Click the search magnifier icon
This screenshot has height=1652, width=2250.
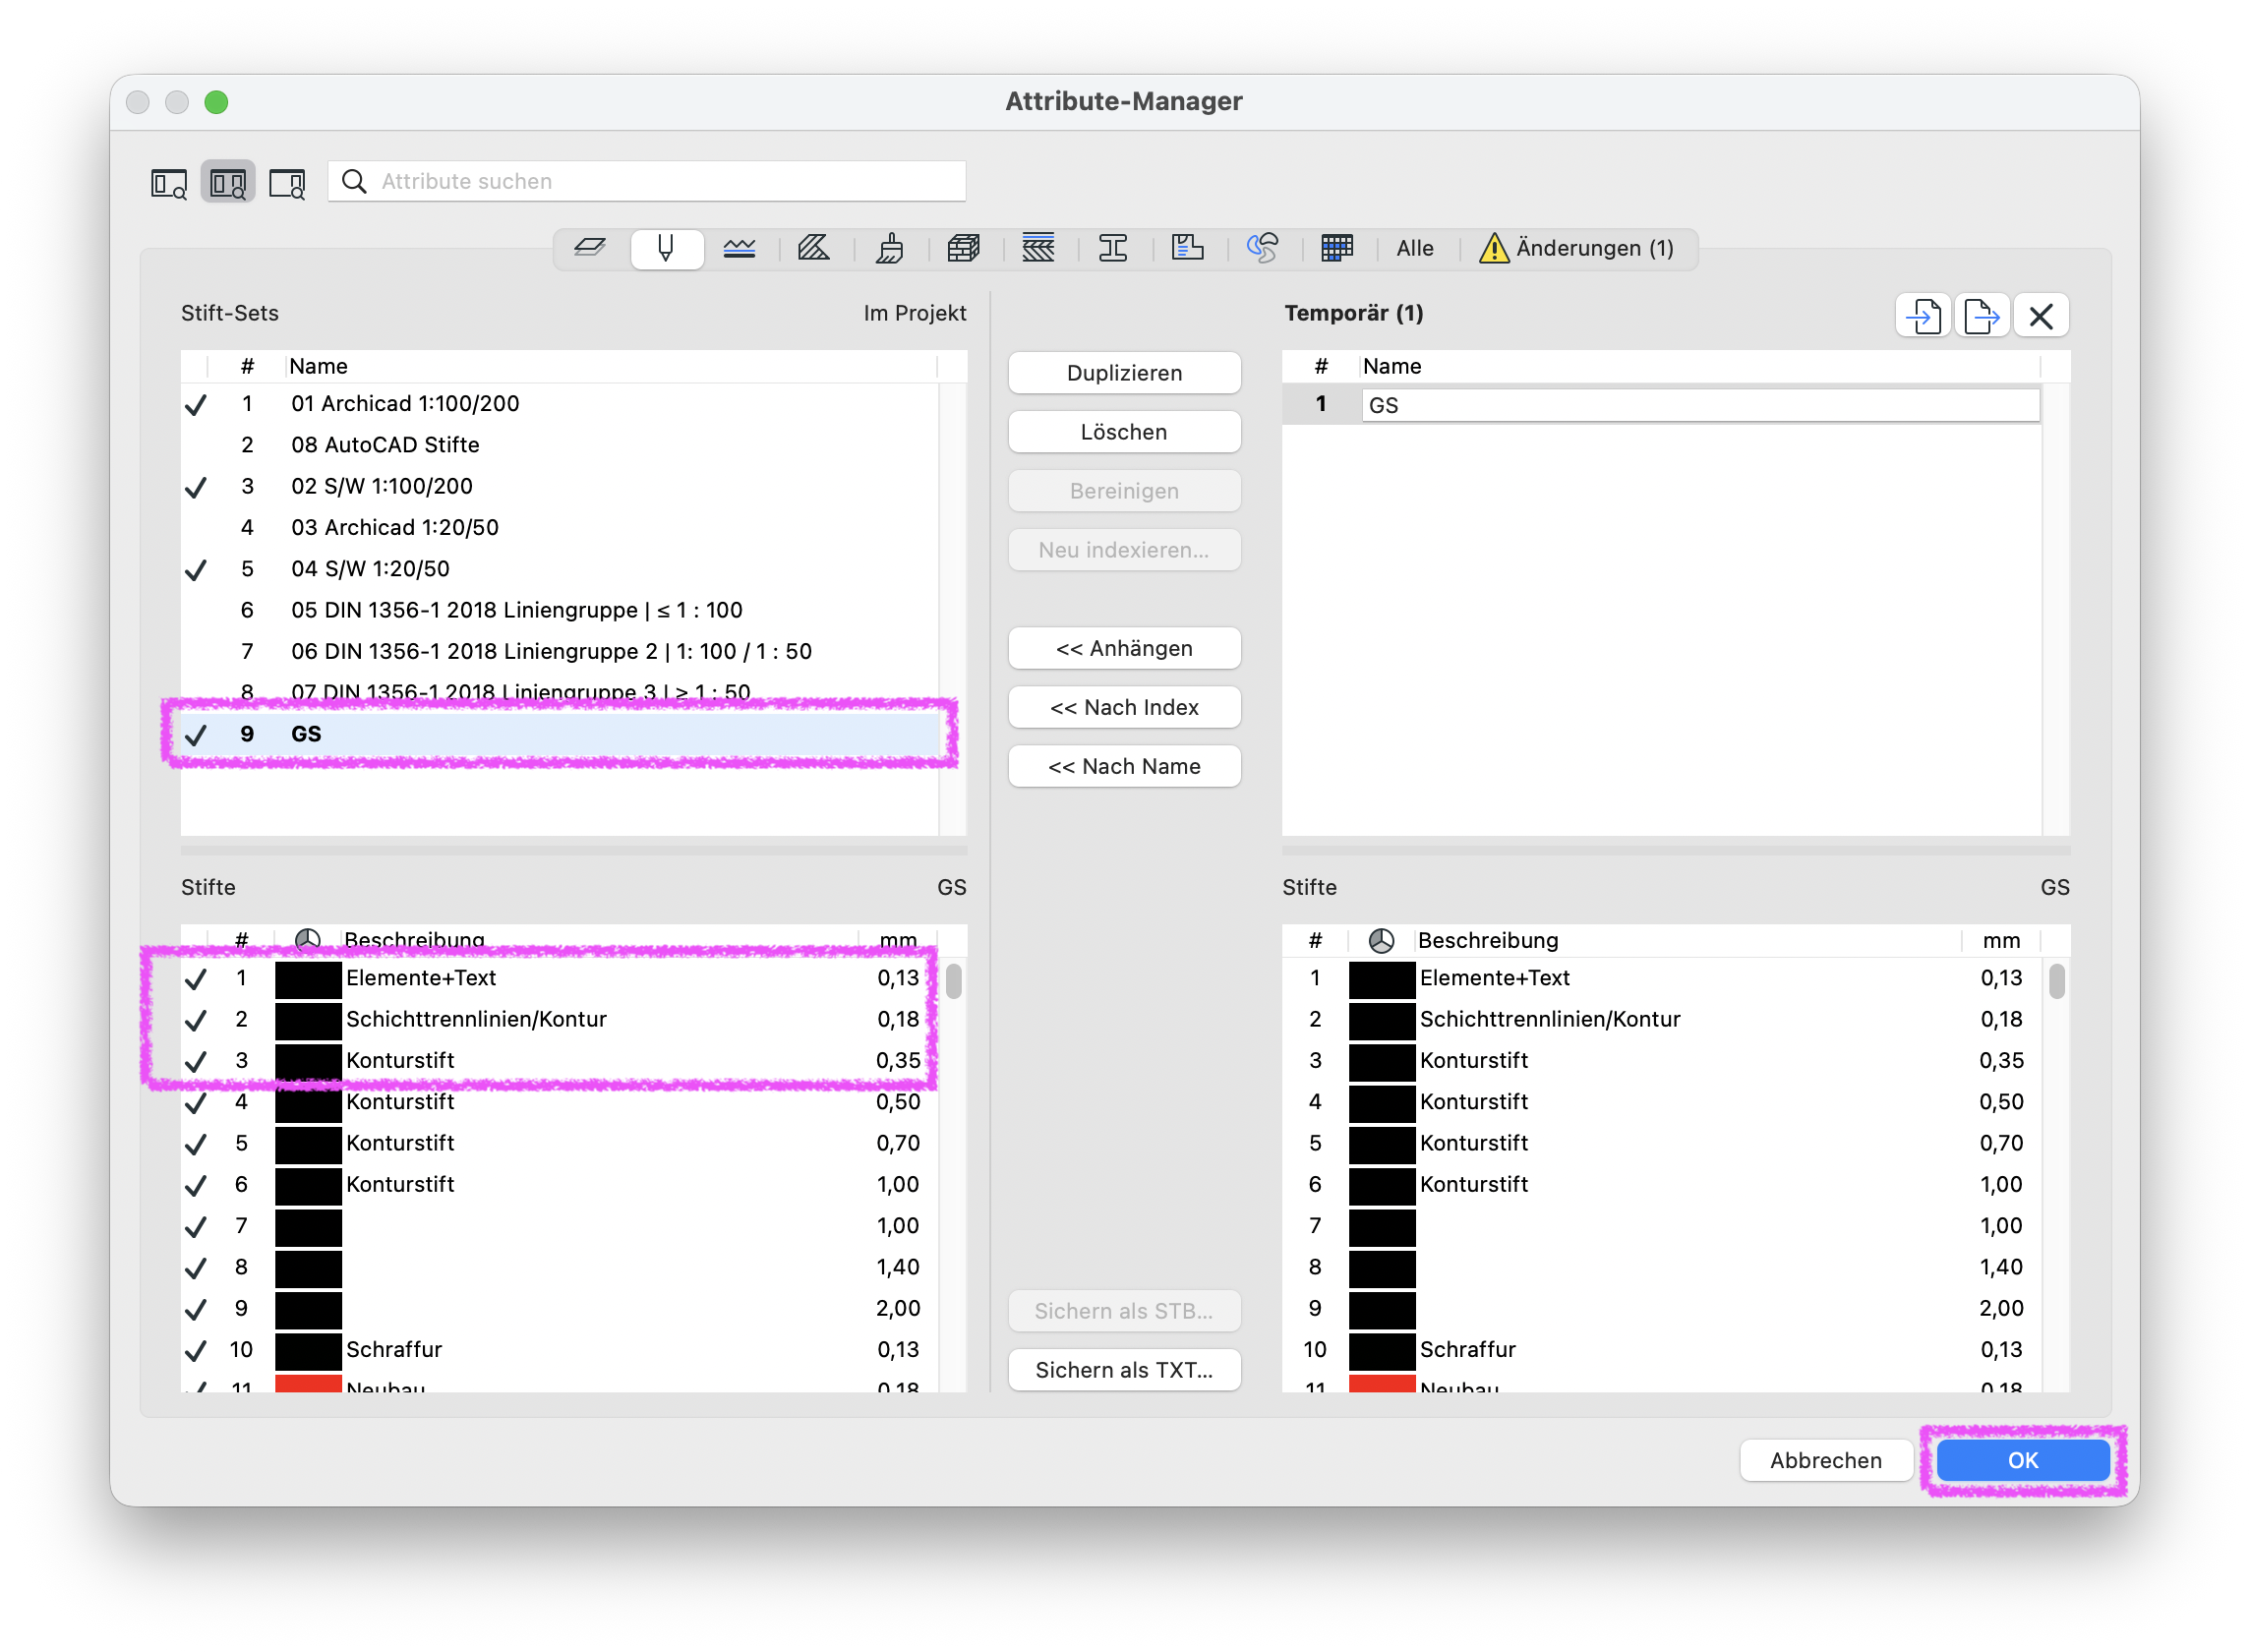point(354,181)
